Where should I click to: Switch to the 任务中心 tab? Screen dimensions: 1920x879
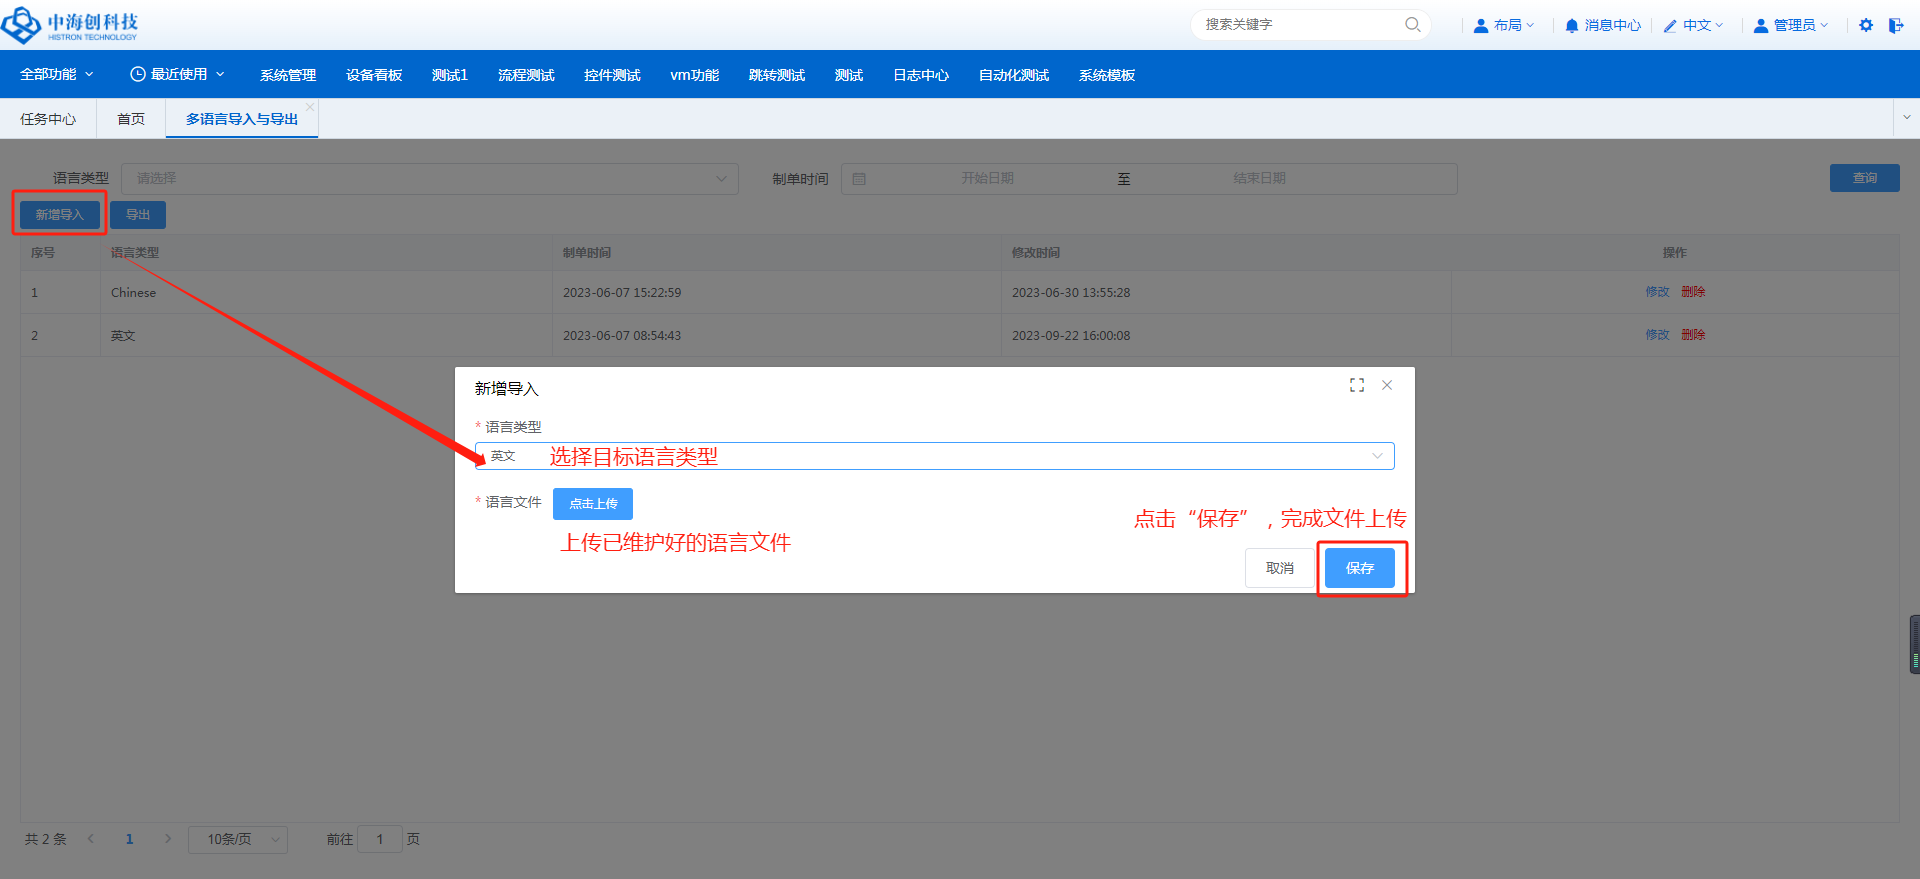click(x=48, y=119)
